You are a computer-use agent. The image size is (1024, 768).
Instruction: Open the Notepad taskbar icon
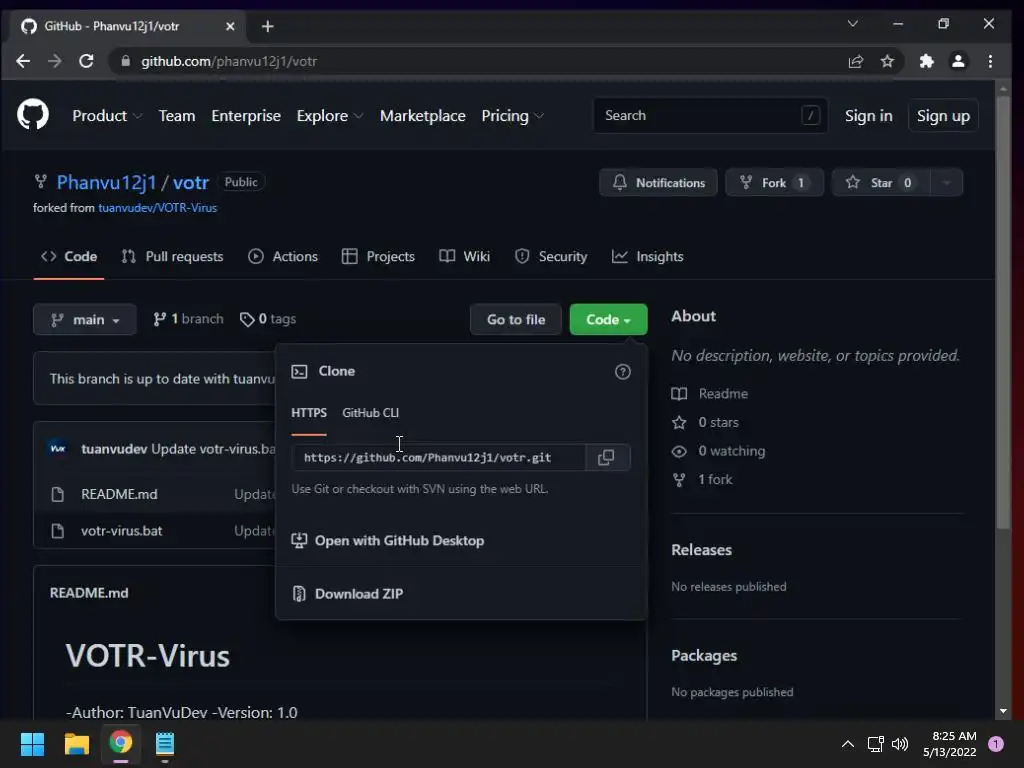[x=165, y=744]
